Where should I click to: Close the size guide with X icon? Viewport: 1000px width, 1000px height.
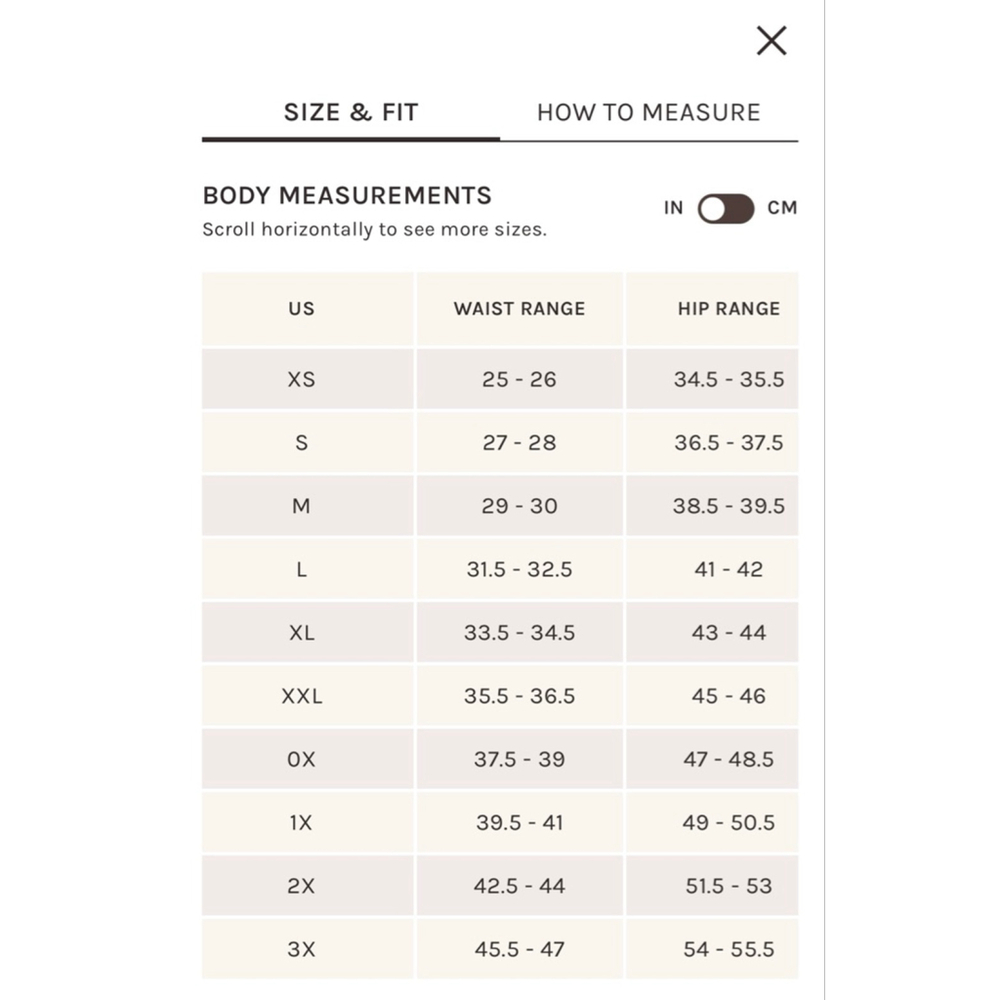click(x=771, y=41)
